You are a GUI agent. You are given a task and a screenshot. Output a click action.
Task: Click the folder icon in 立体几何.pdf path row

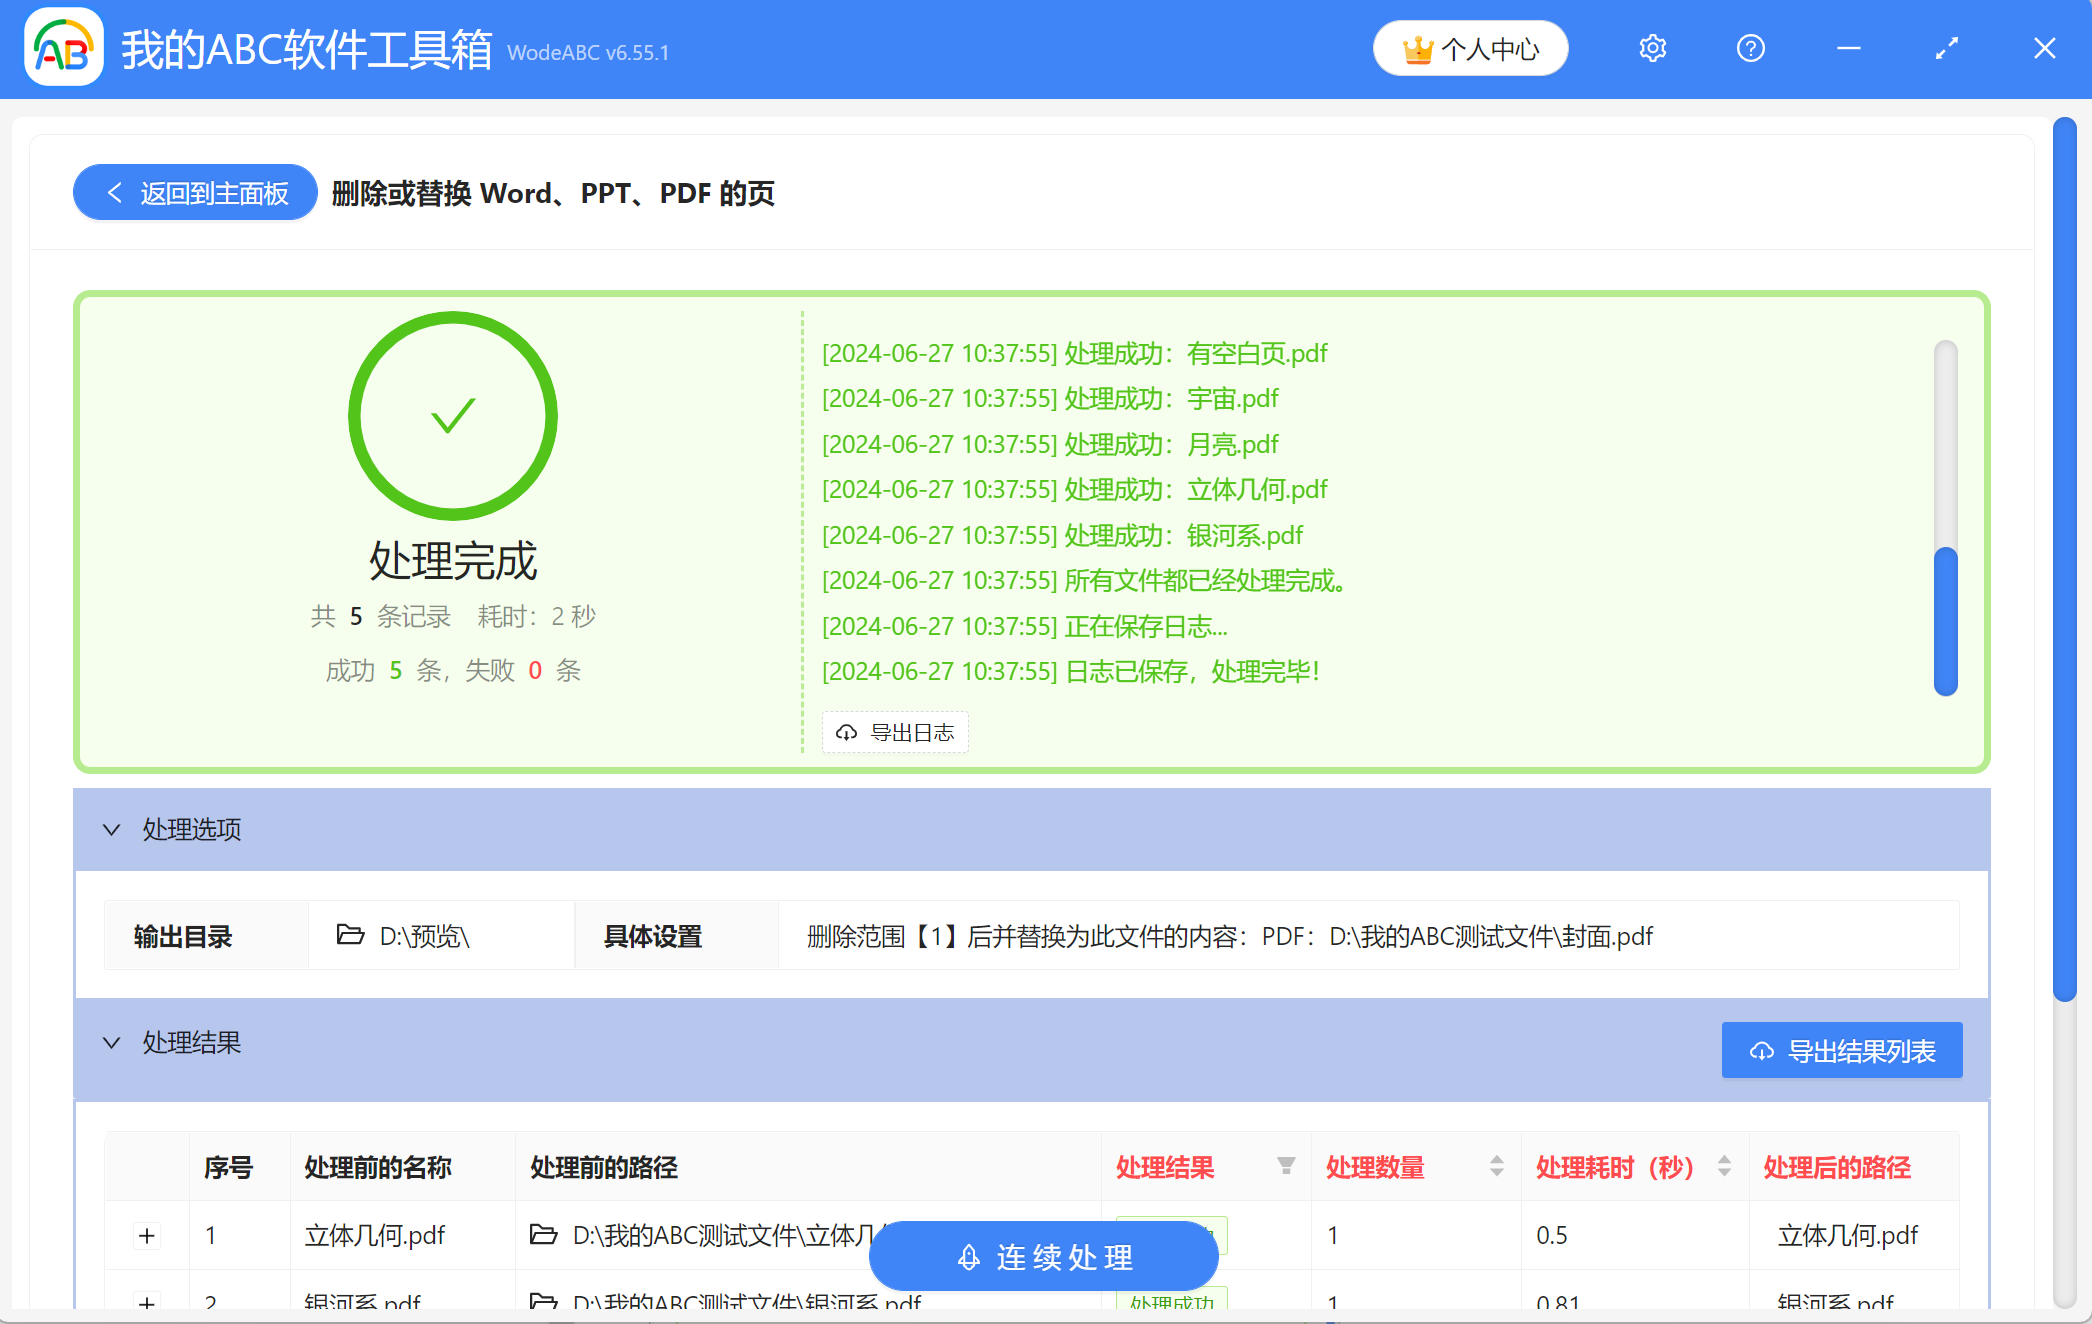(x=543, y=1235)
